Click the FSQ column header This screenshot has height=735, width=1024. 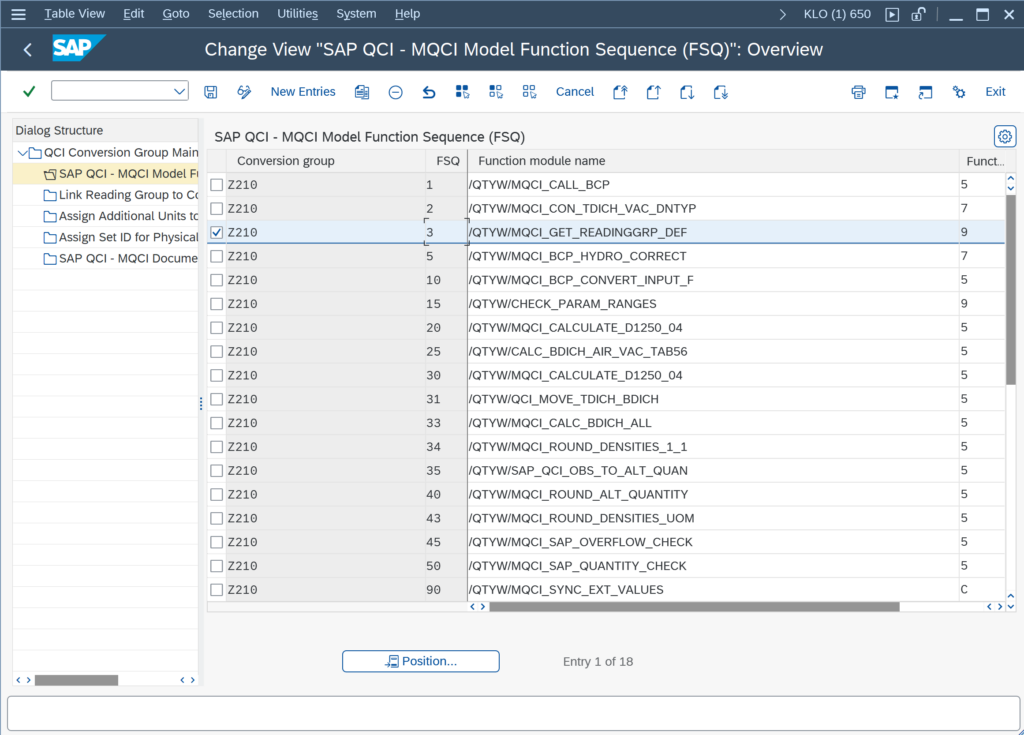[448, 161]
